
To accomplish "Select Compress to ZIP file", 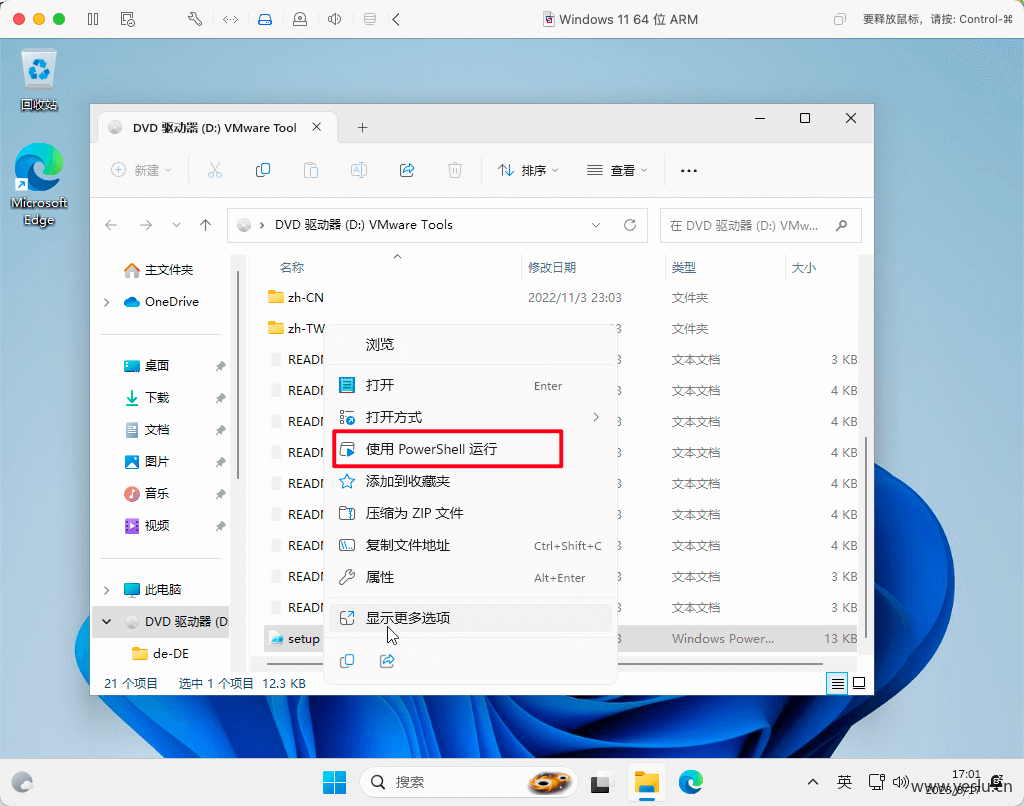I will click(x=470, y=513).
